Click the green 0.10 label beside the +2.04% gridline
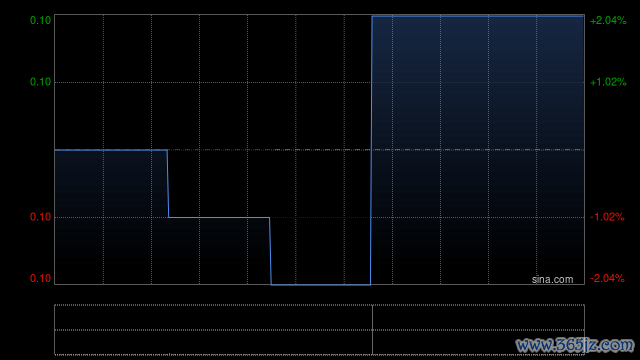This screenshot has width=640, height=360. (40, 20)
